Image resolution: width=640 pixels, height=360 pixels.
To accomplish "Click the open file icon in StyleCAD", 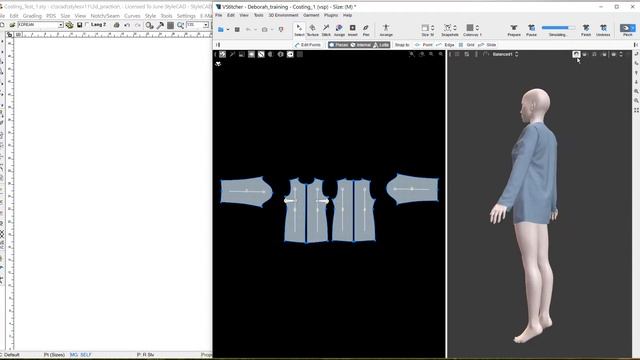I will [x=12, y=25].
